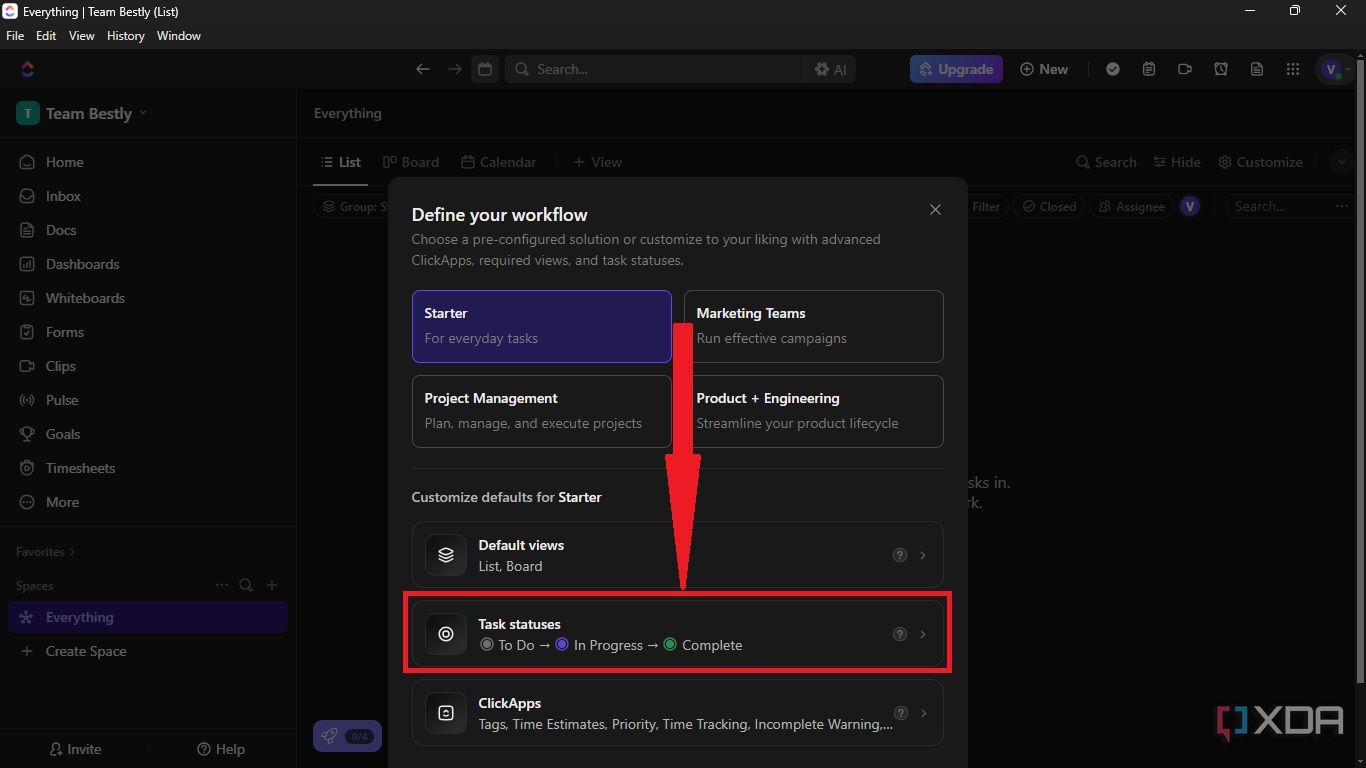1366x768 pixels.
Task: Switch to the List tab
Action: pos(340,162)
